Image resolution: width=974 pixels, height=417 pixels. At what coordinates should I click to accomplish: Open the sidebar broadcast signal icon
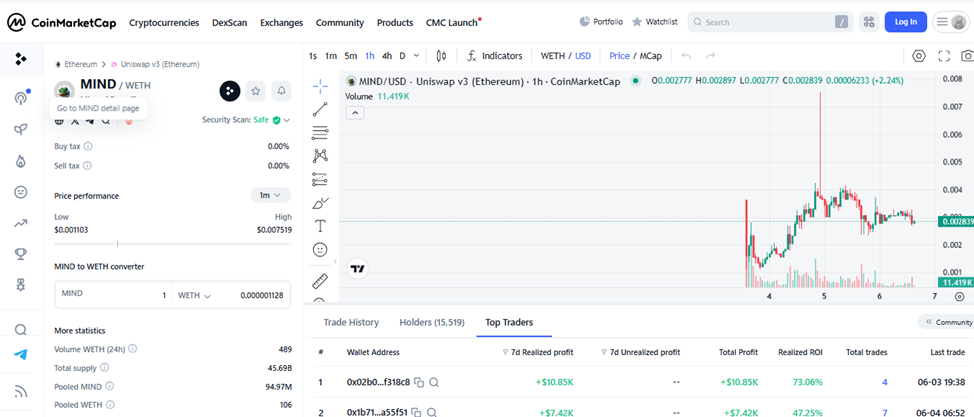20,98
